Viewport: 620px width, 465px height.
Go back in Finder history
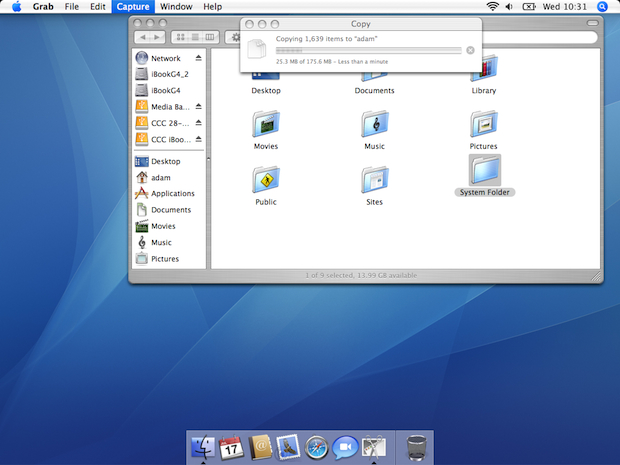click(143, 37)
